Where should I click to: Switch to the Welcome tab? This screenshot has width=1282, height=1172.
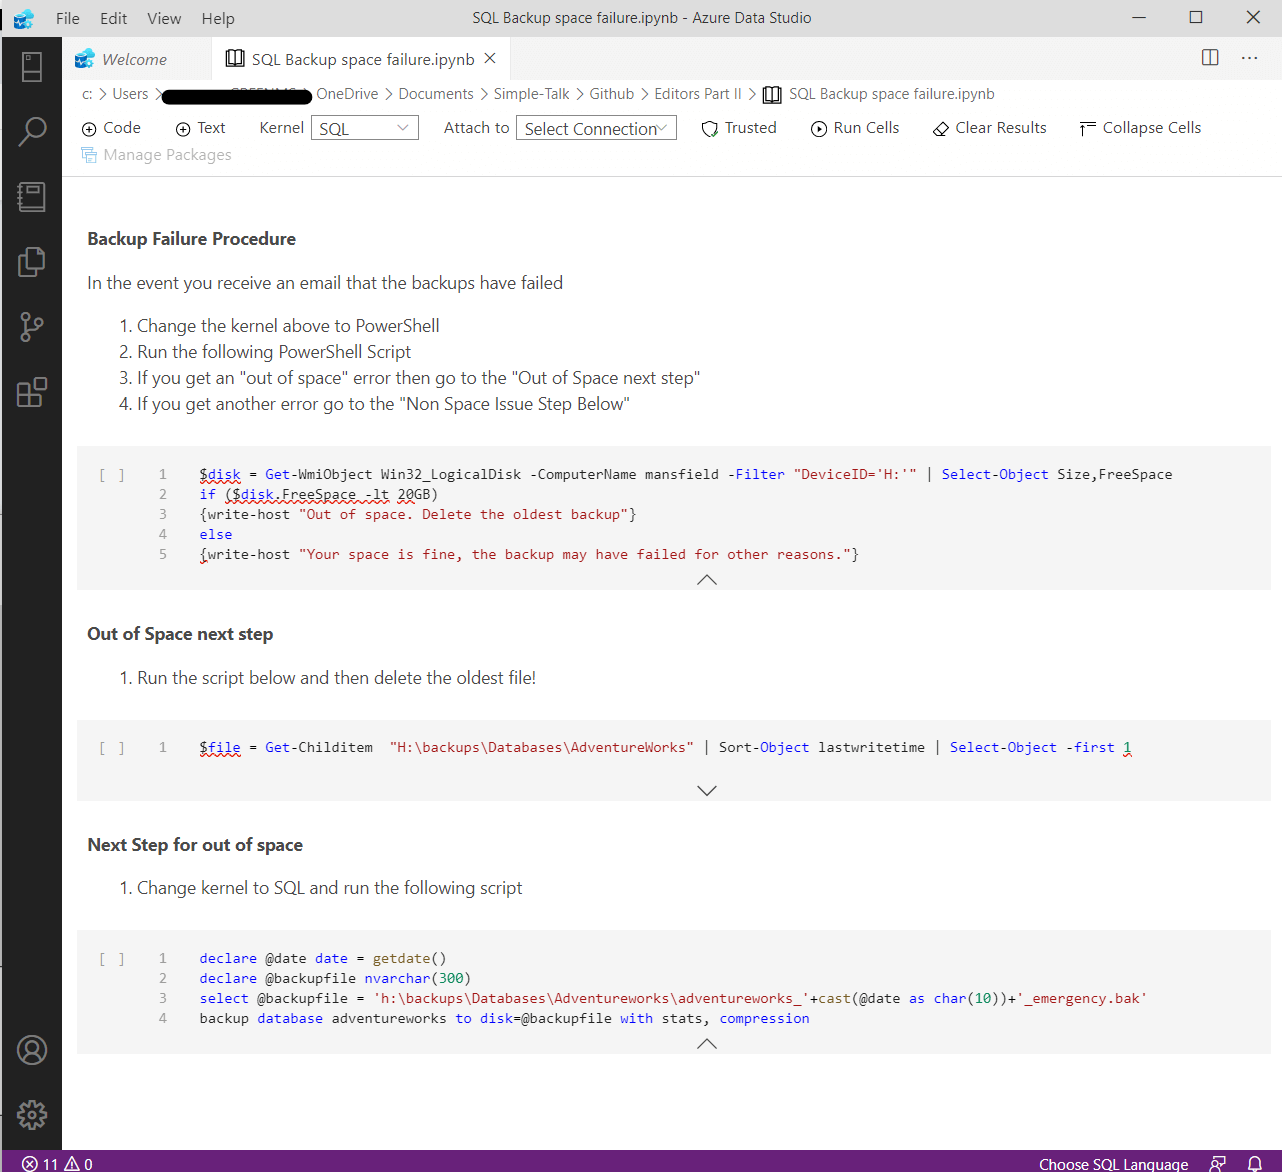(136, 59)
